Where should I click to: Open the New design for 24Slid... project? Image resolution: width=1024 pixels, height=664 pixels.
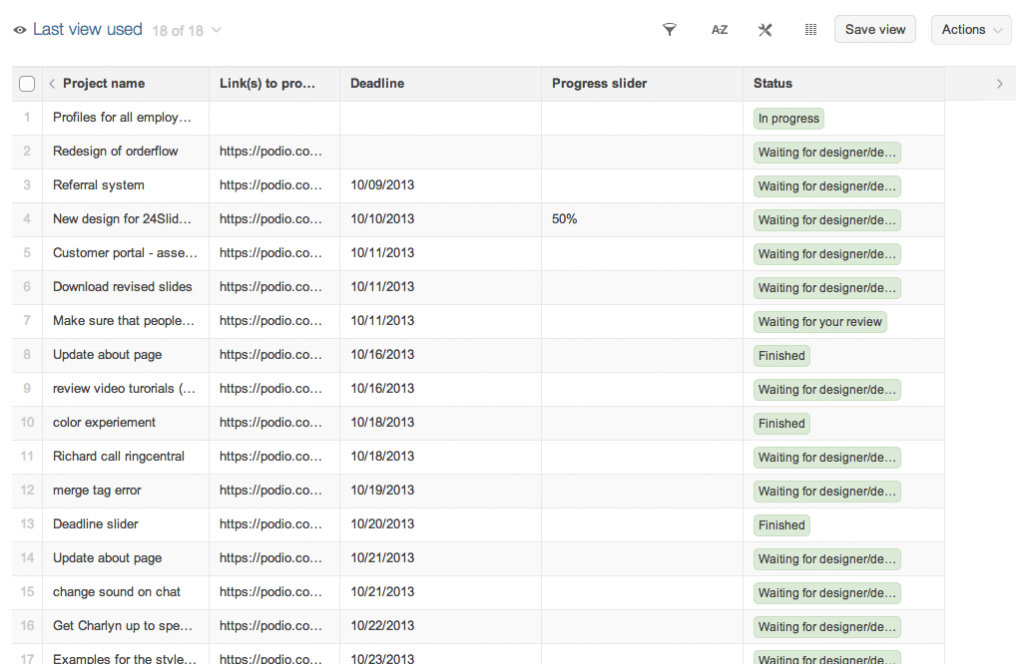point(122,219)
